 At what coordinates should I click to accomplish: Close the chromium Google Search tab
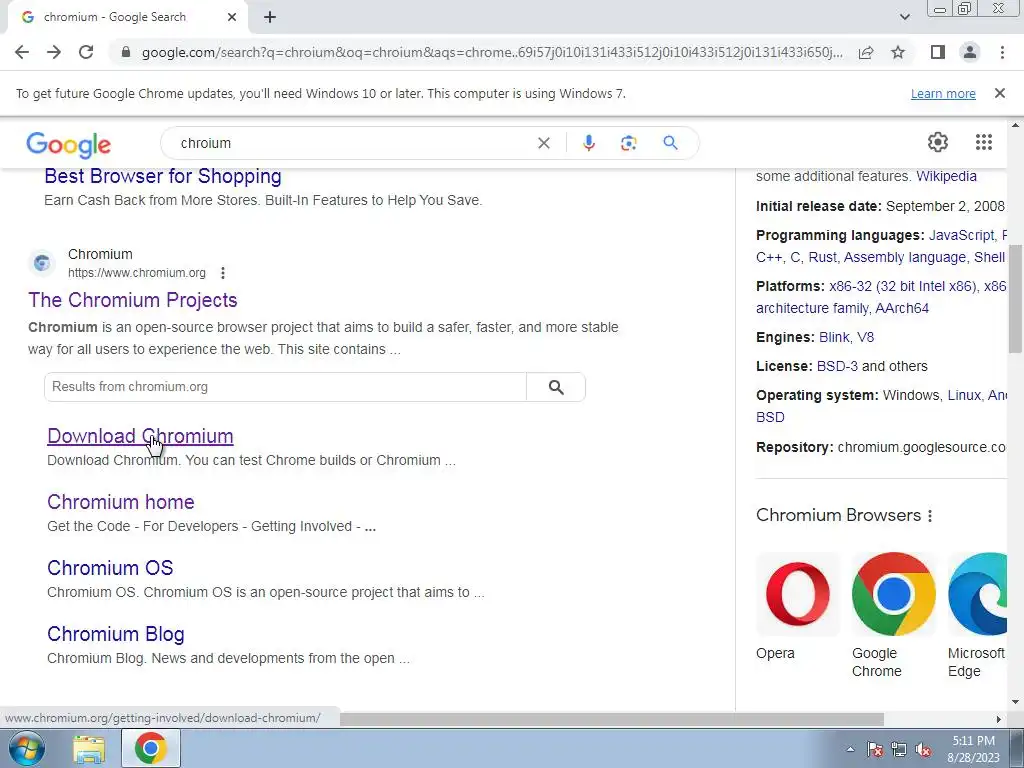(x=232, y=18)
